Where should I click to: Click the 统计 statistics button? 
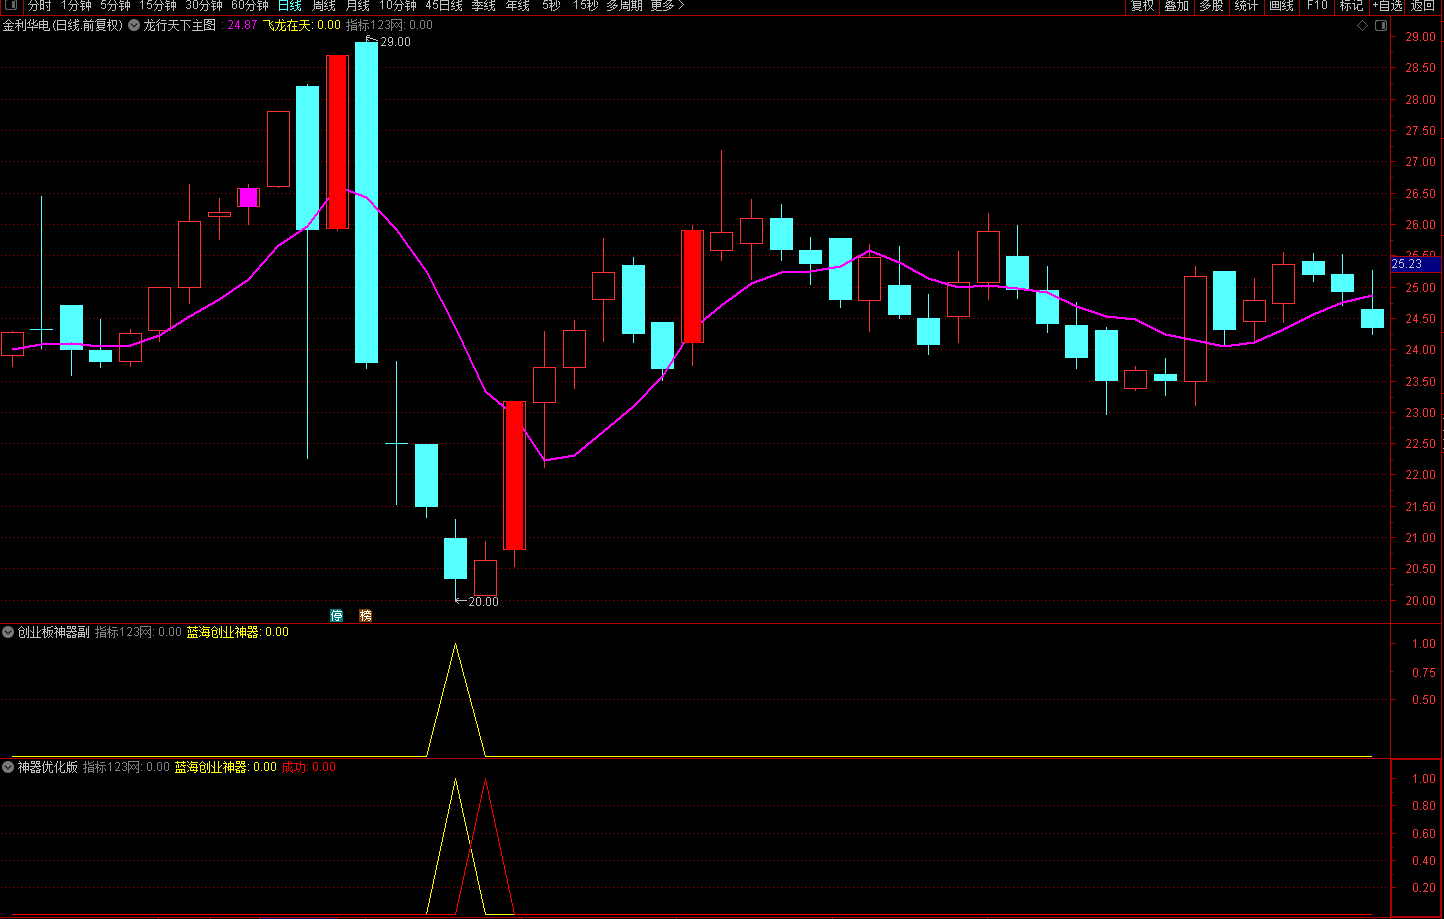[1246, 6]
